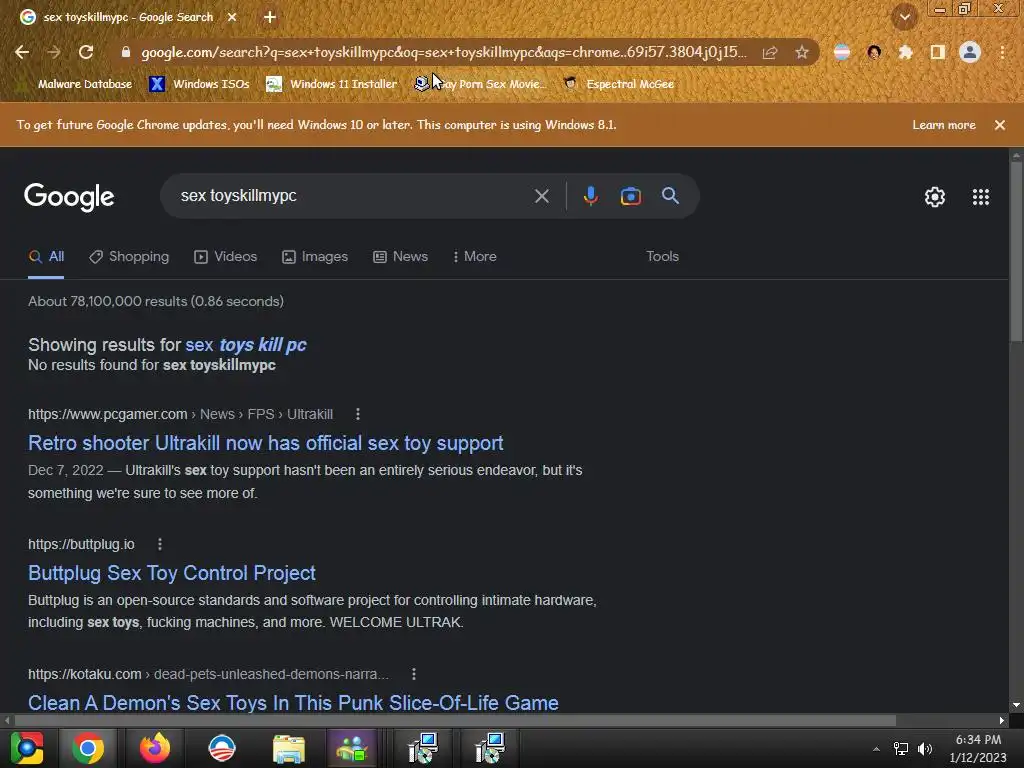Bookmark this page with the star icon
The image size is (1024, 768).
(x=801, y=52)
